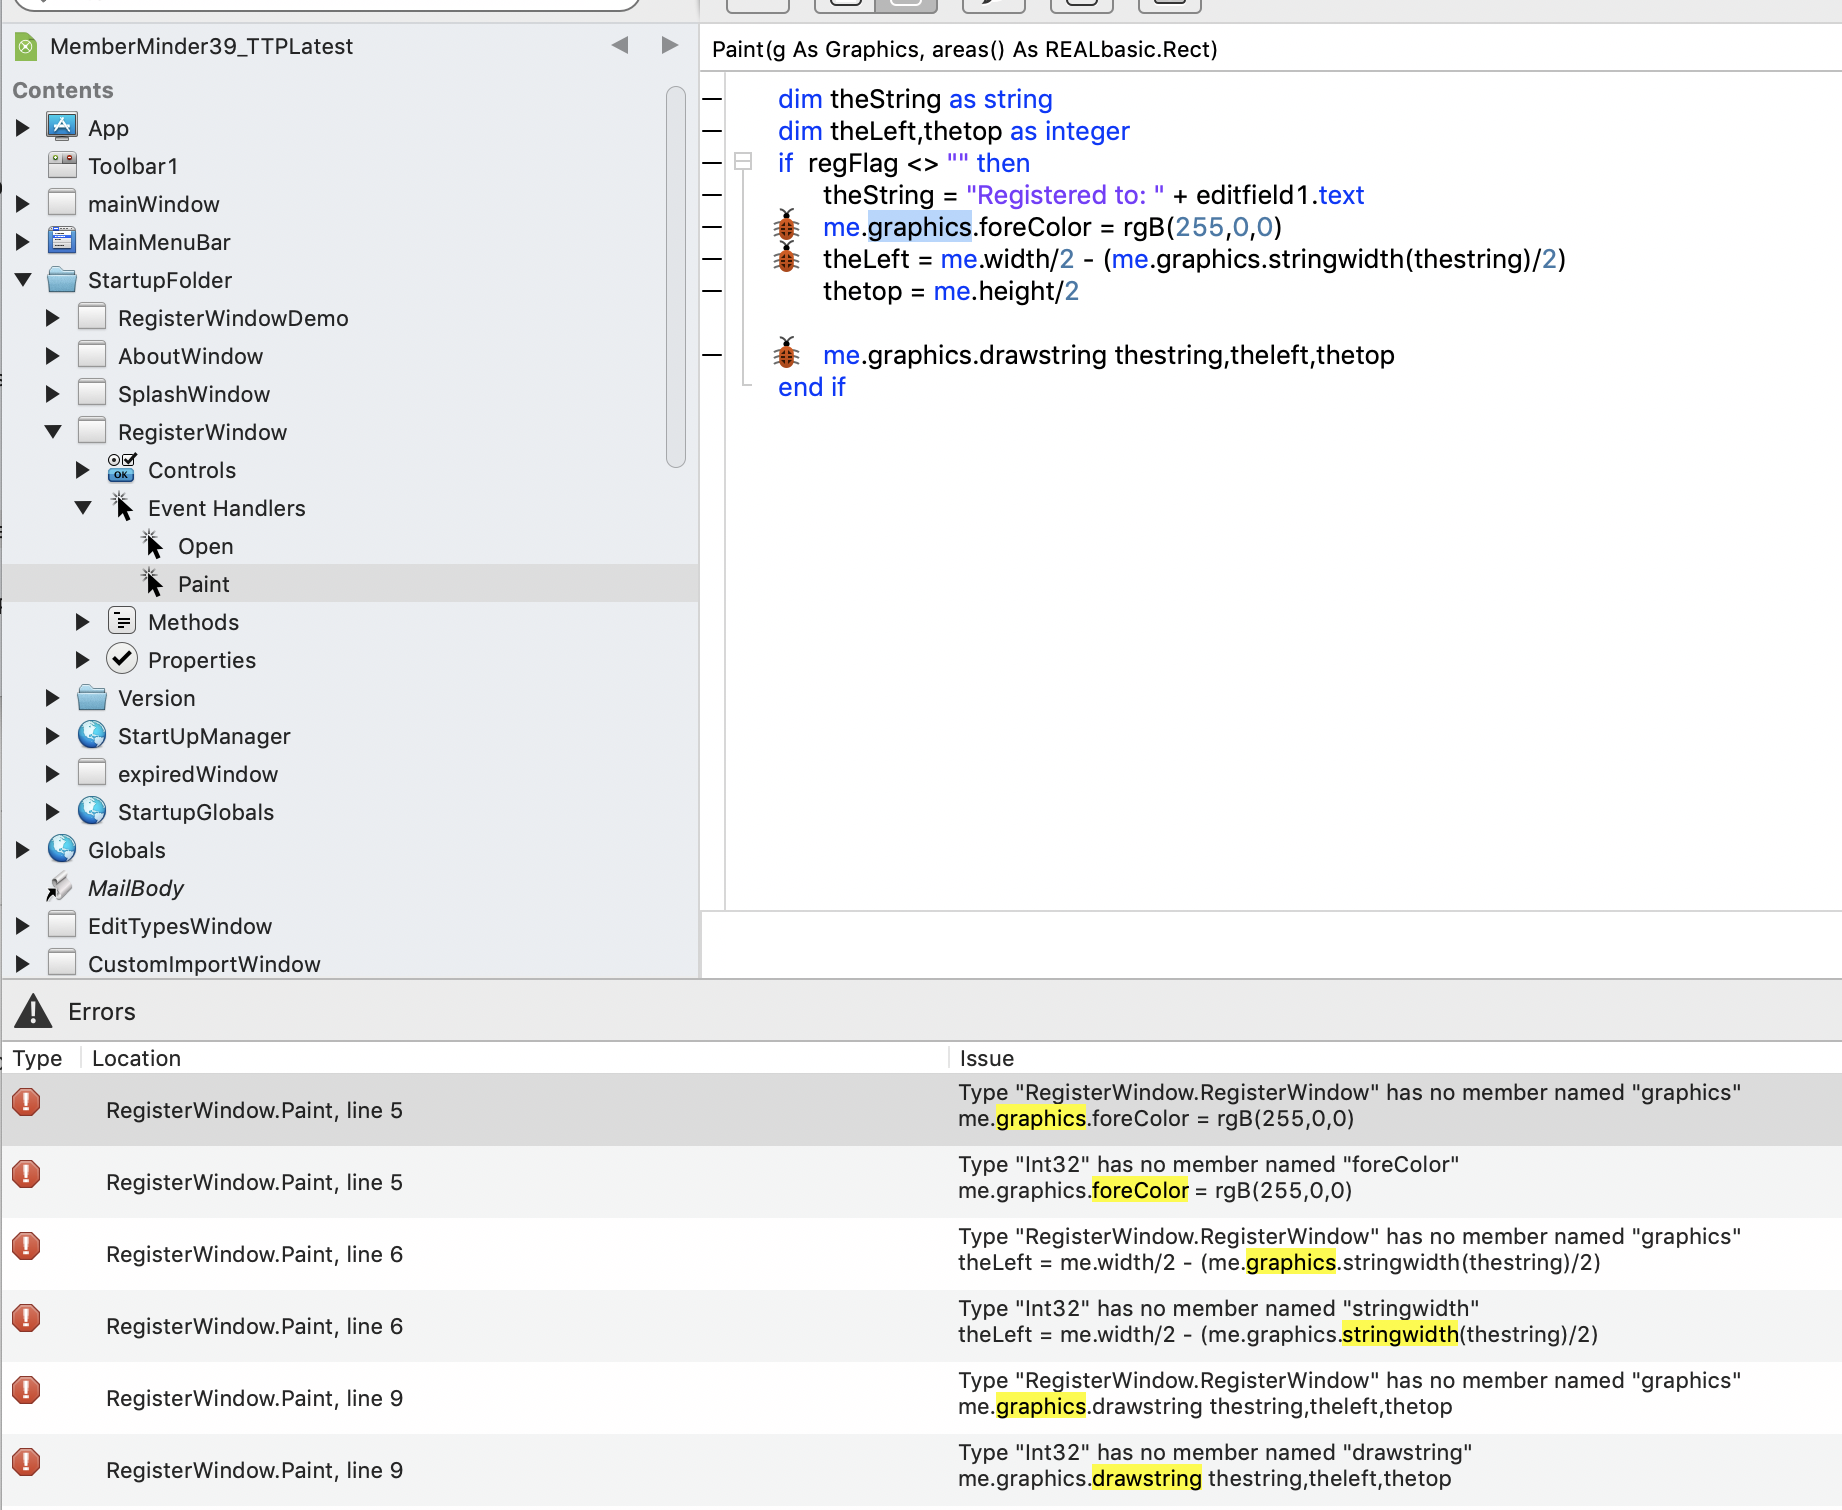Click the StartUpManager globe icon
Viewport: 1842px width, 1510px height.
click(x=92, y=735)
